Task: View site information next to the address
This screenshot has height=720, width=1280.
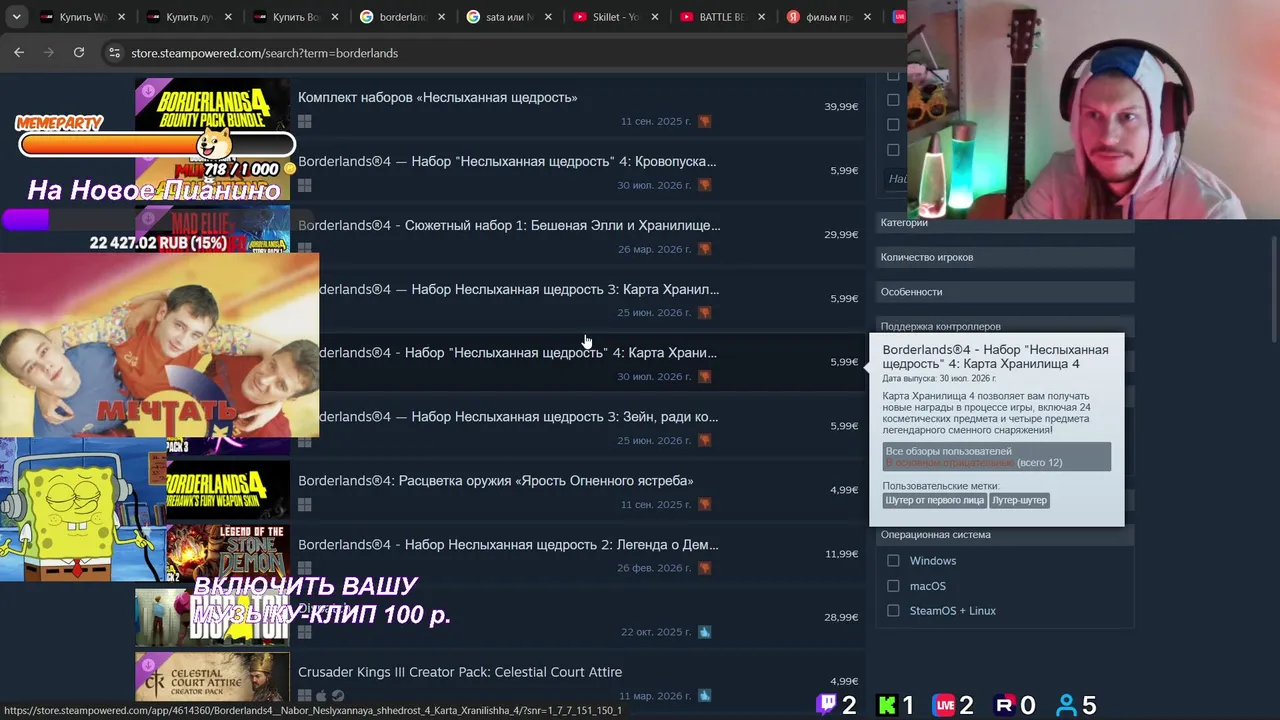Action: [x=114, y=53]
